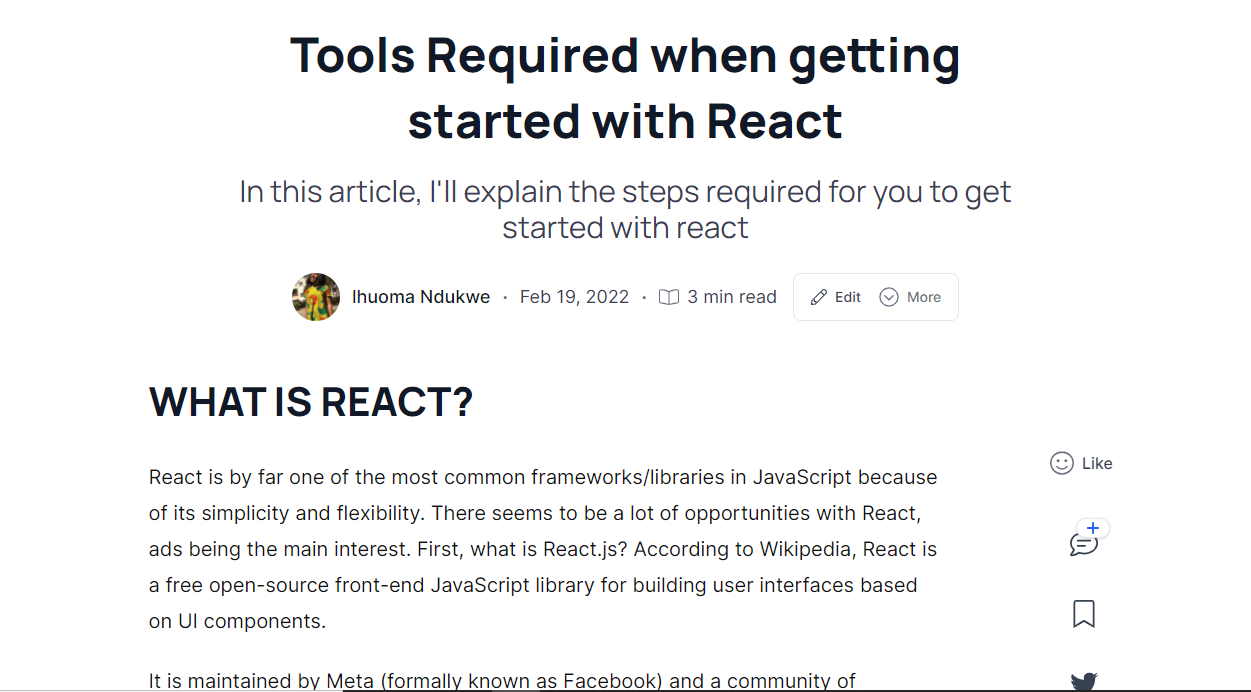Click the circled chevron icon beside More
1251x692 pixels.
coord(889,297)
